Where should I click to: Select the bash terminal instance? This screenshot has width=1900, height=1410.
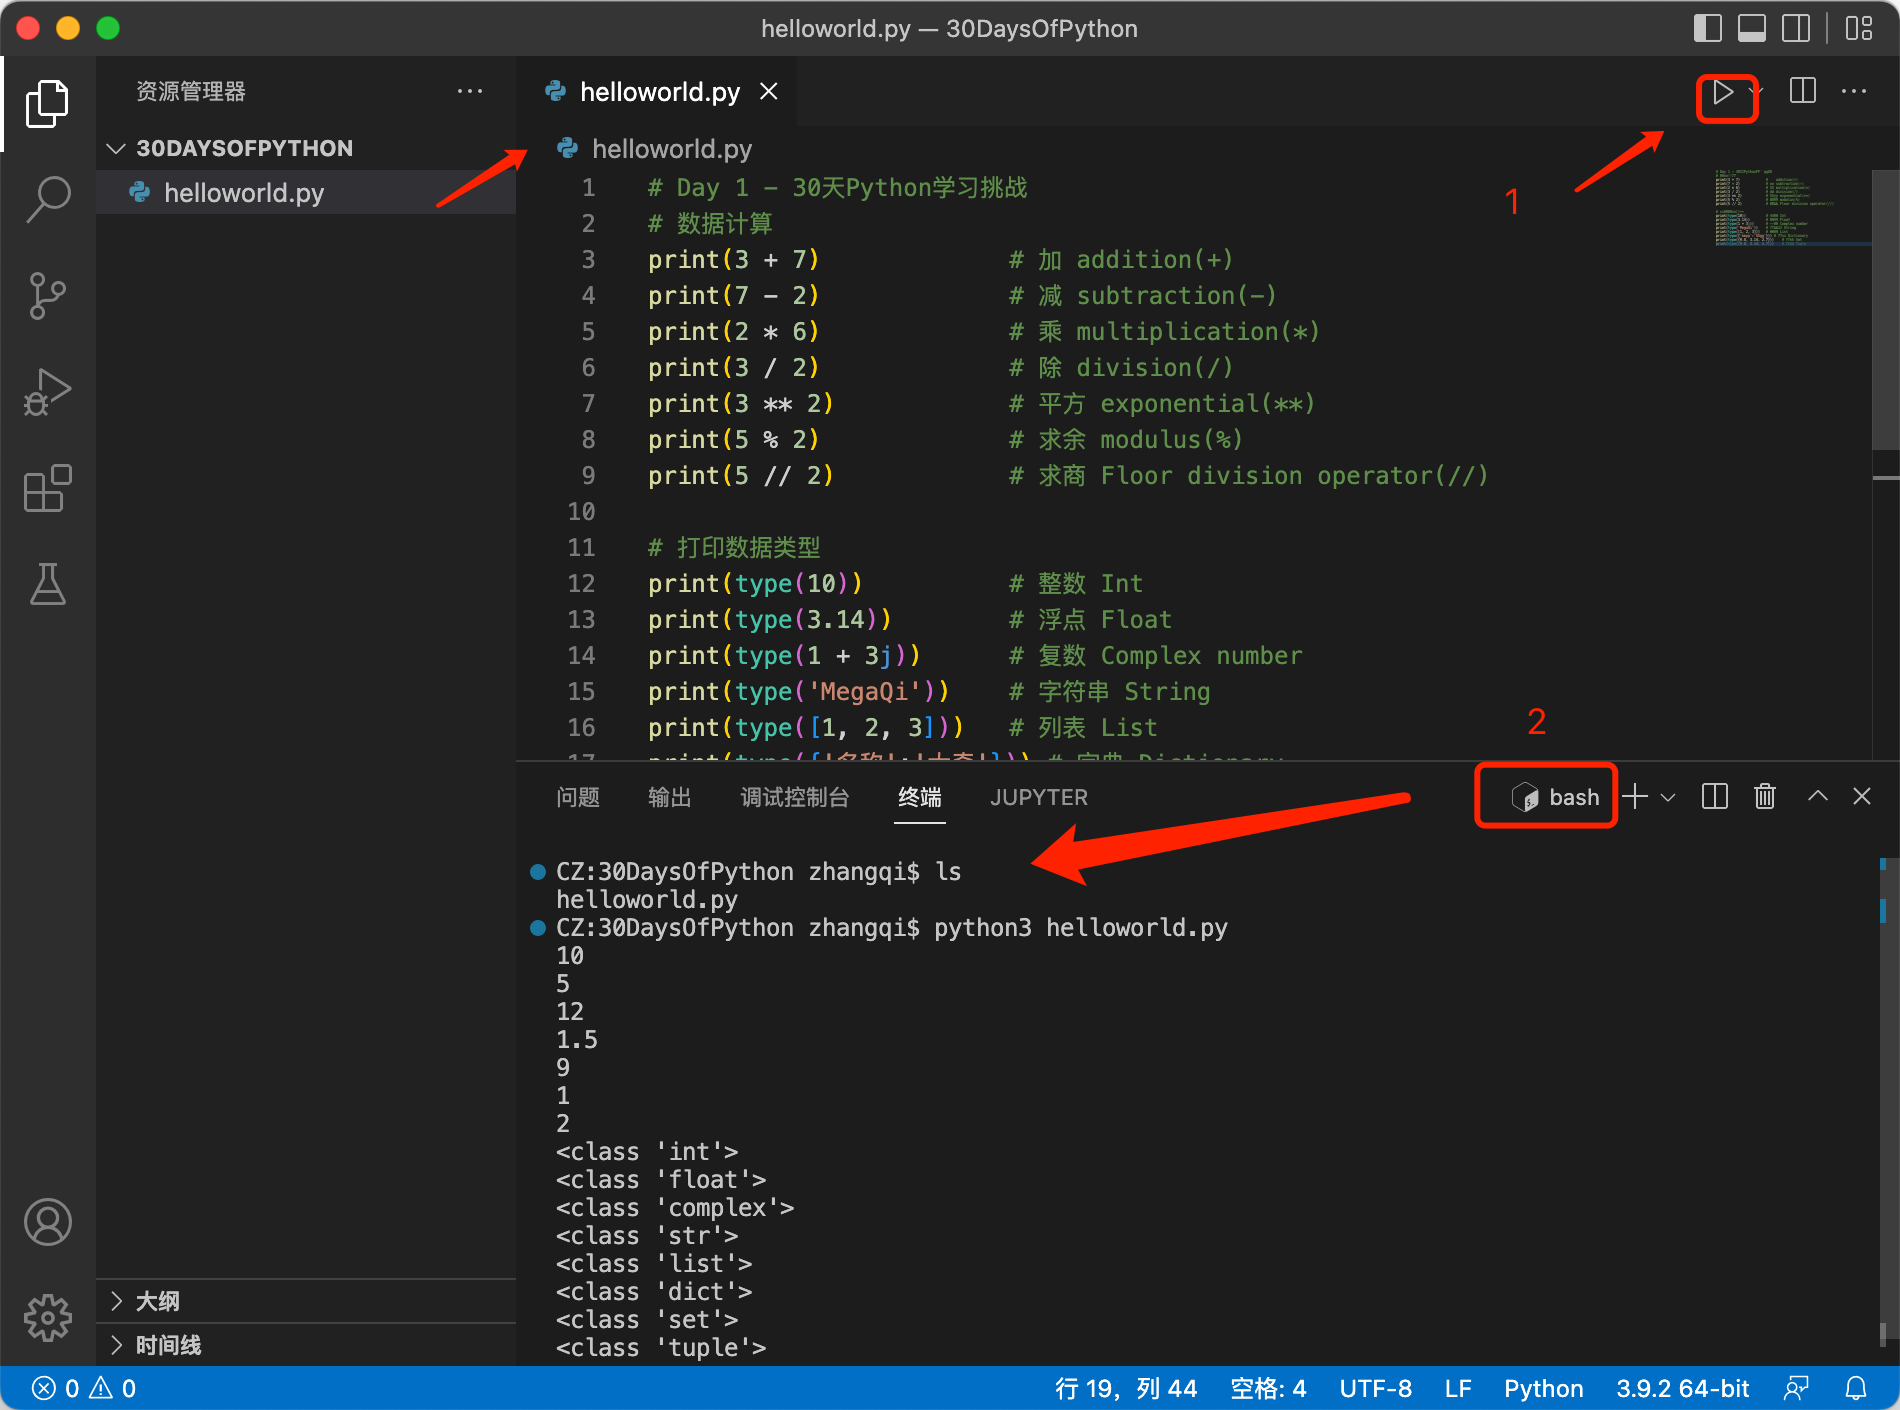click(1555, 797)
